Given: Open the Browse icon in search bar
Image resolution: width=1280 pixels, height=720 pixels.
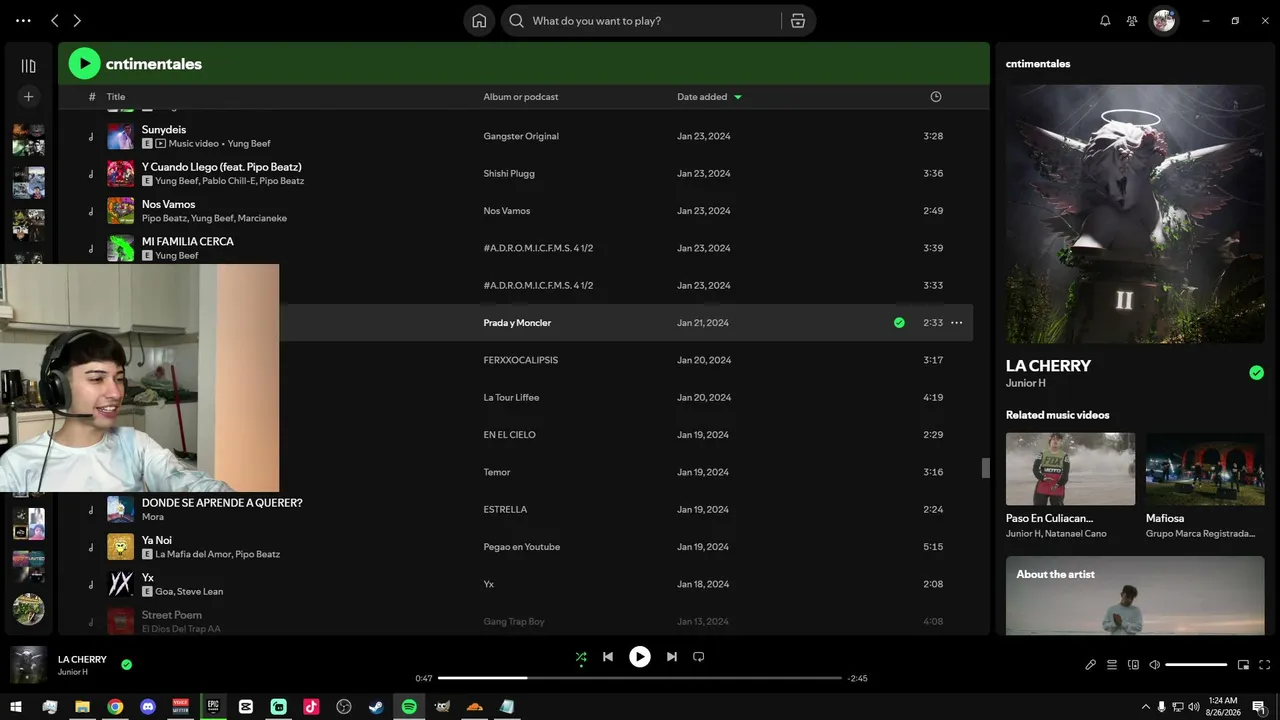Looking at the screenshot, I should 798,21.
